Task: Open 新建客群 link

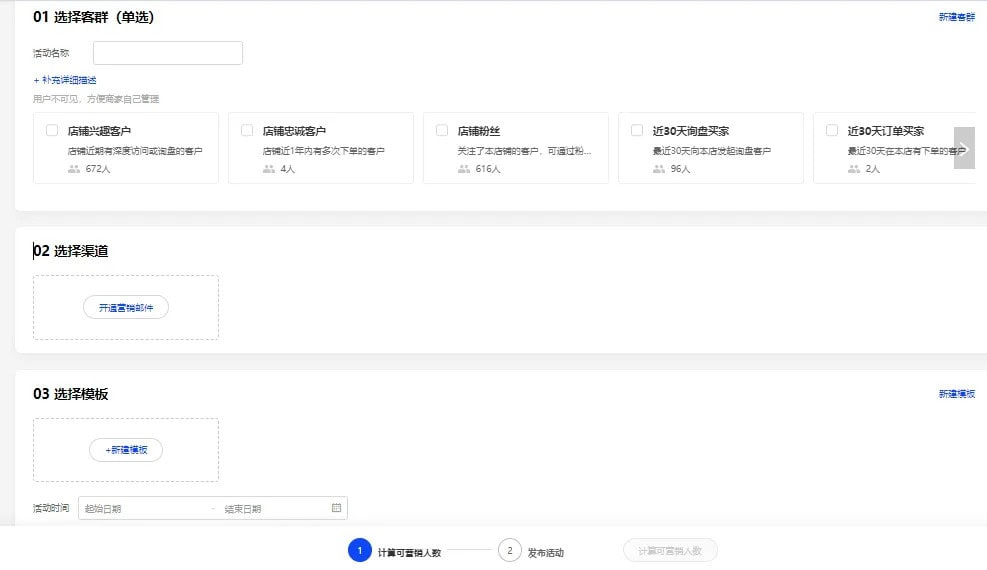Action: pyautogui.click(x=956, y=17)
